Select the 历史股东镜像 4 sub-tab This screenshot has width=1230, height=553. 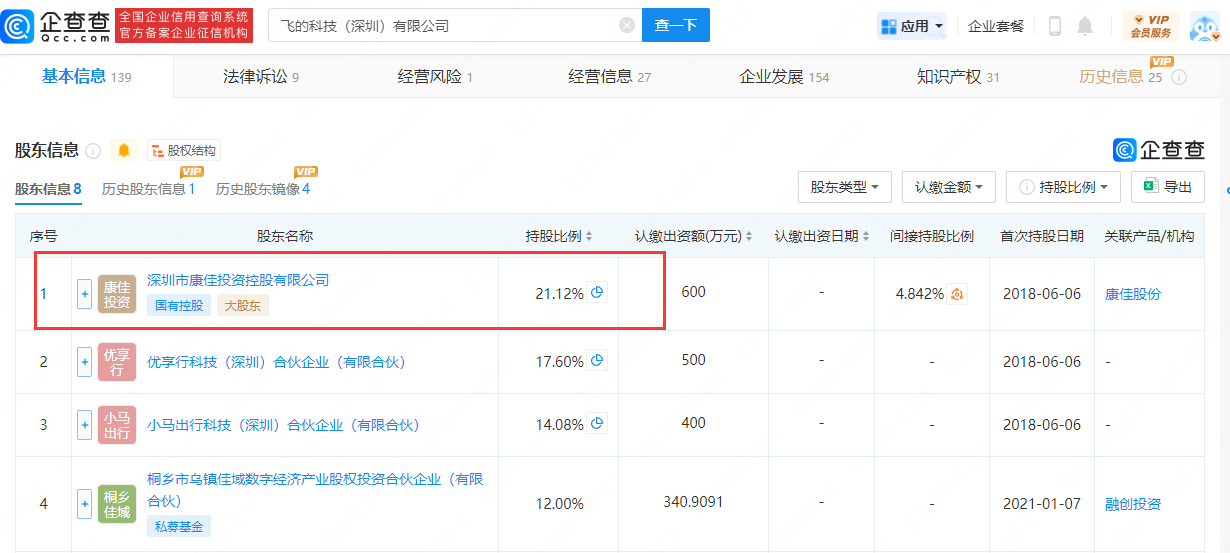click(263, 188)
